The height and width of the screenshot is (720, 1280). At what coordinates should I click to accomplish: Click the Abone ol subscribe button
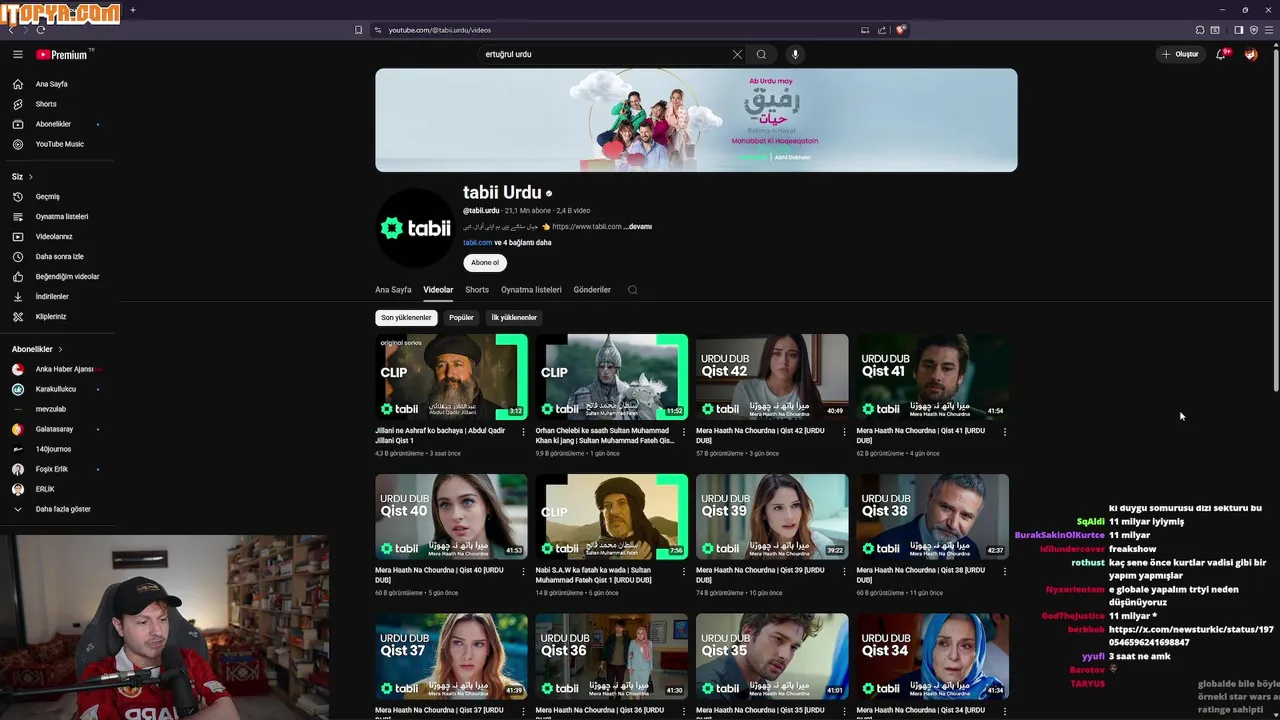click(x=485, y=263)
